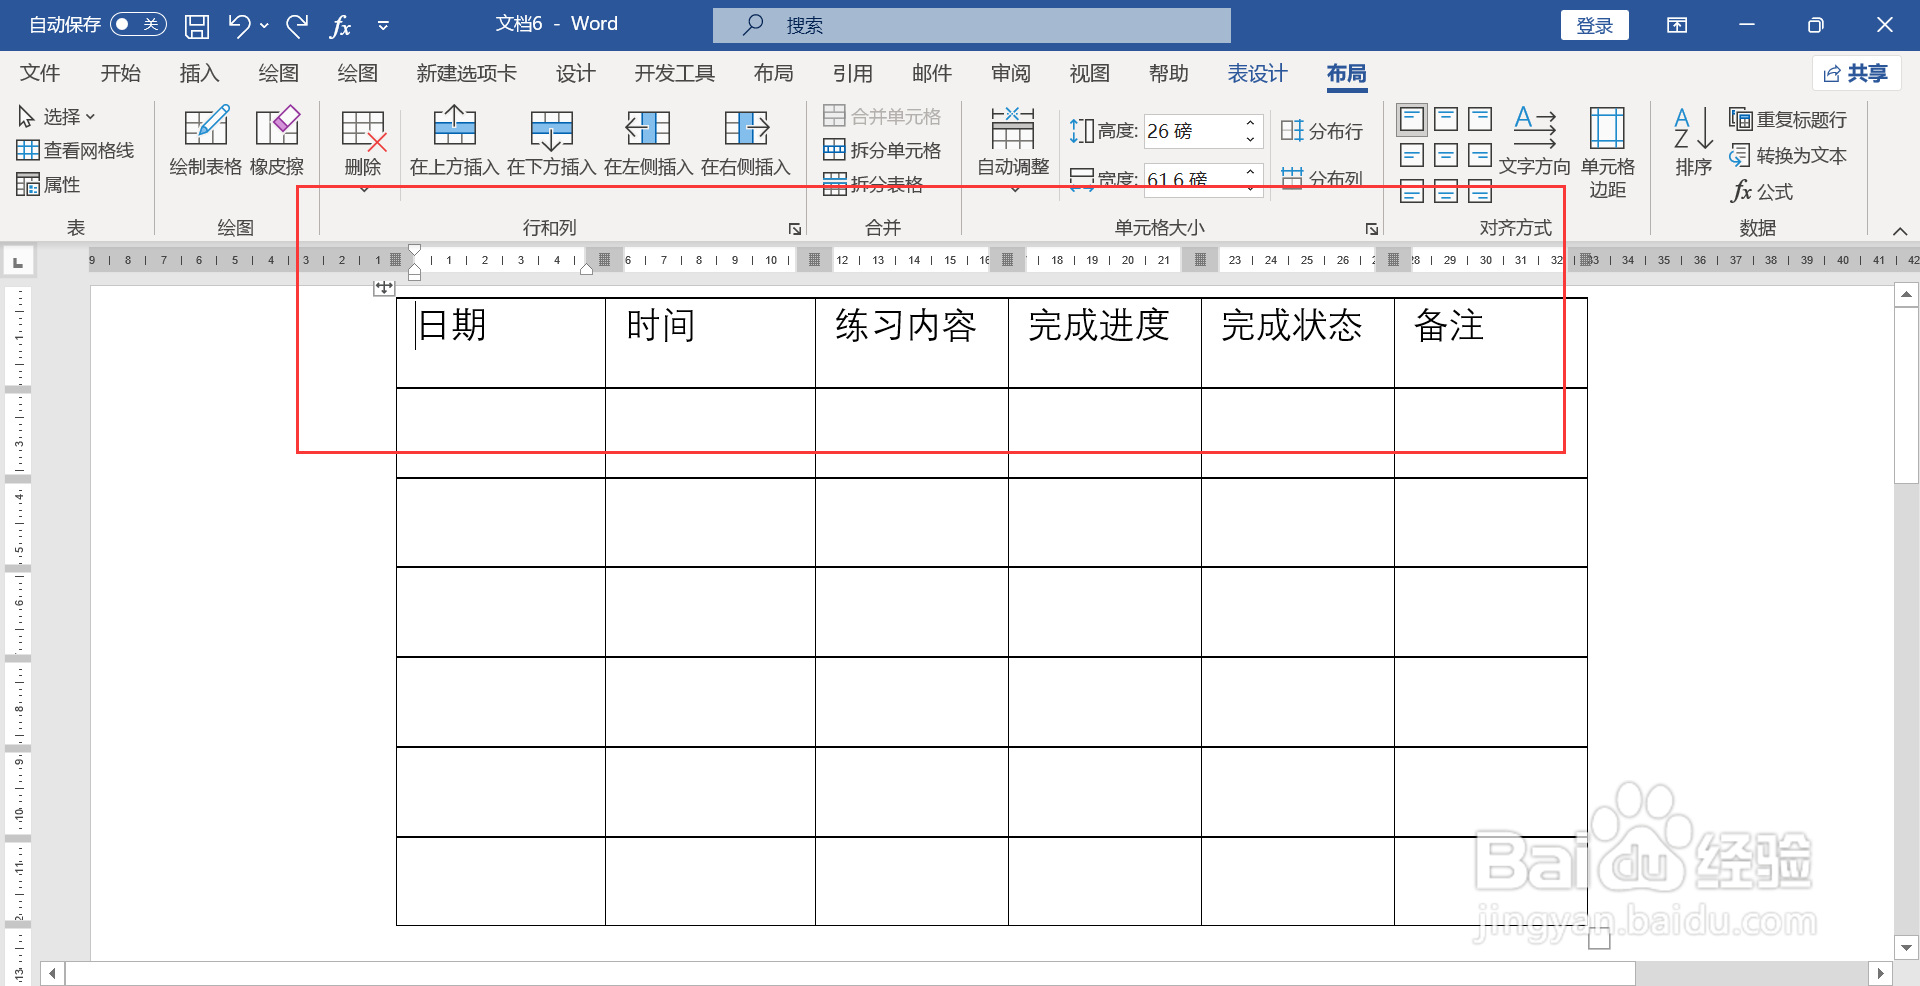Screen dimensions: 1920x986
Task: Toggle 自动保存 off
Action: [137, 24]
